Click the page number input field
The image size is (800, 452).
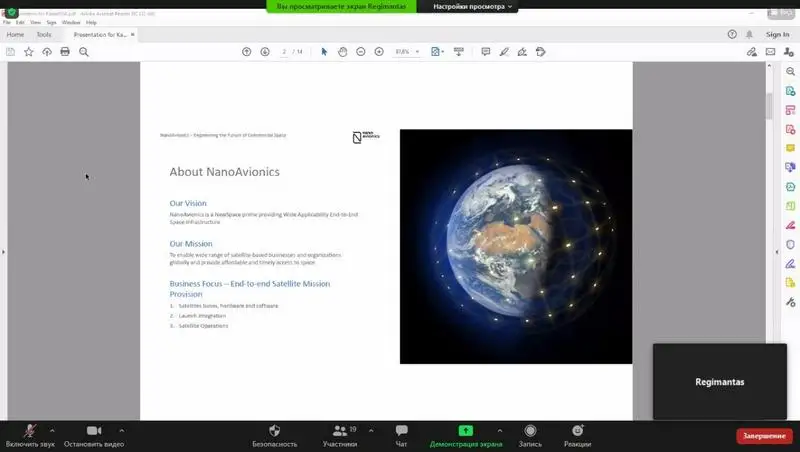[284, 52]
